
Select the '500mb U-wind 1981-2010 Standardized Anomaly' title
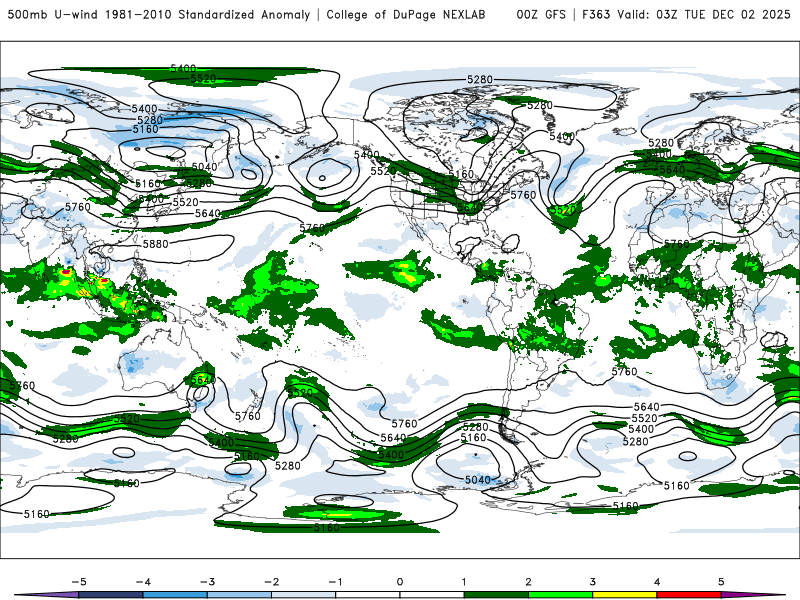(159, 15)
